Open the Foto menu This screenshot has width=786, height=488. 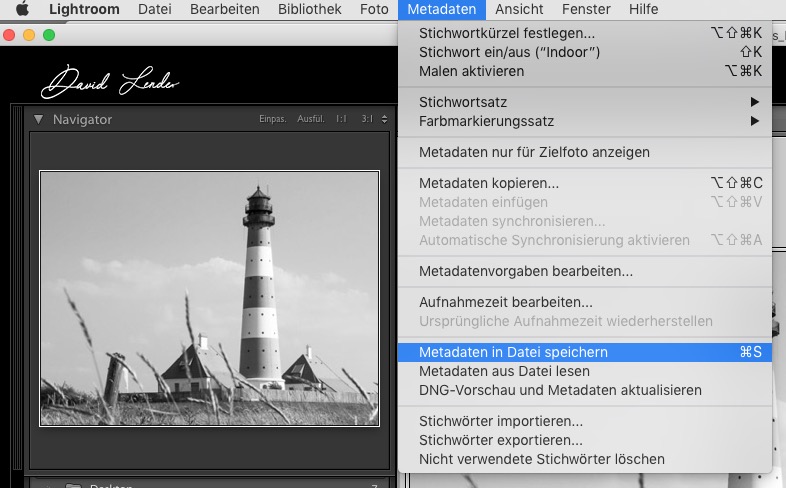[374, 9]
